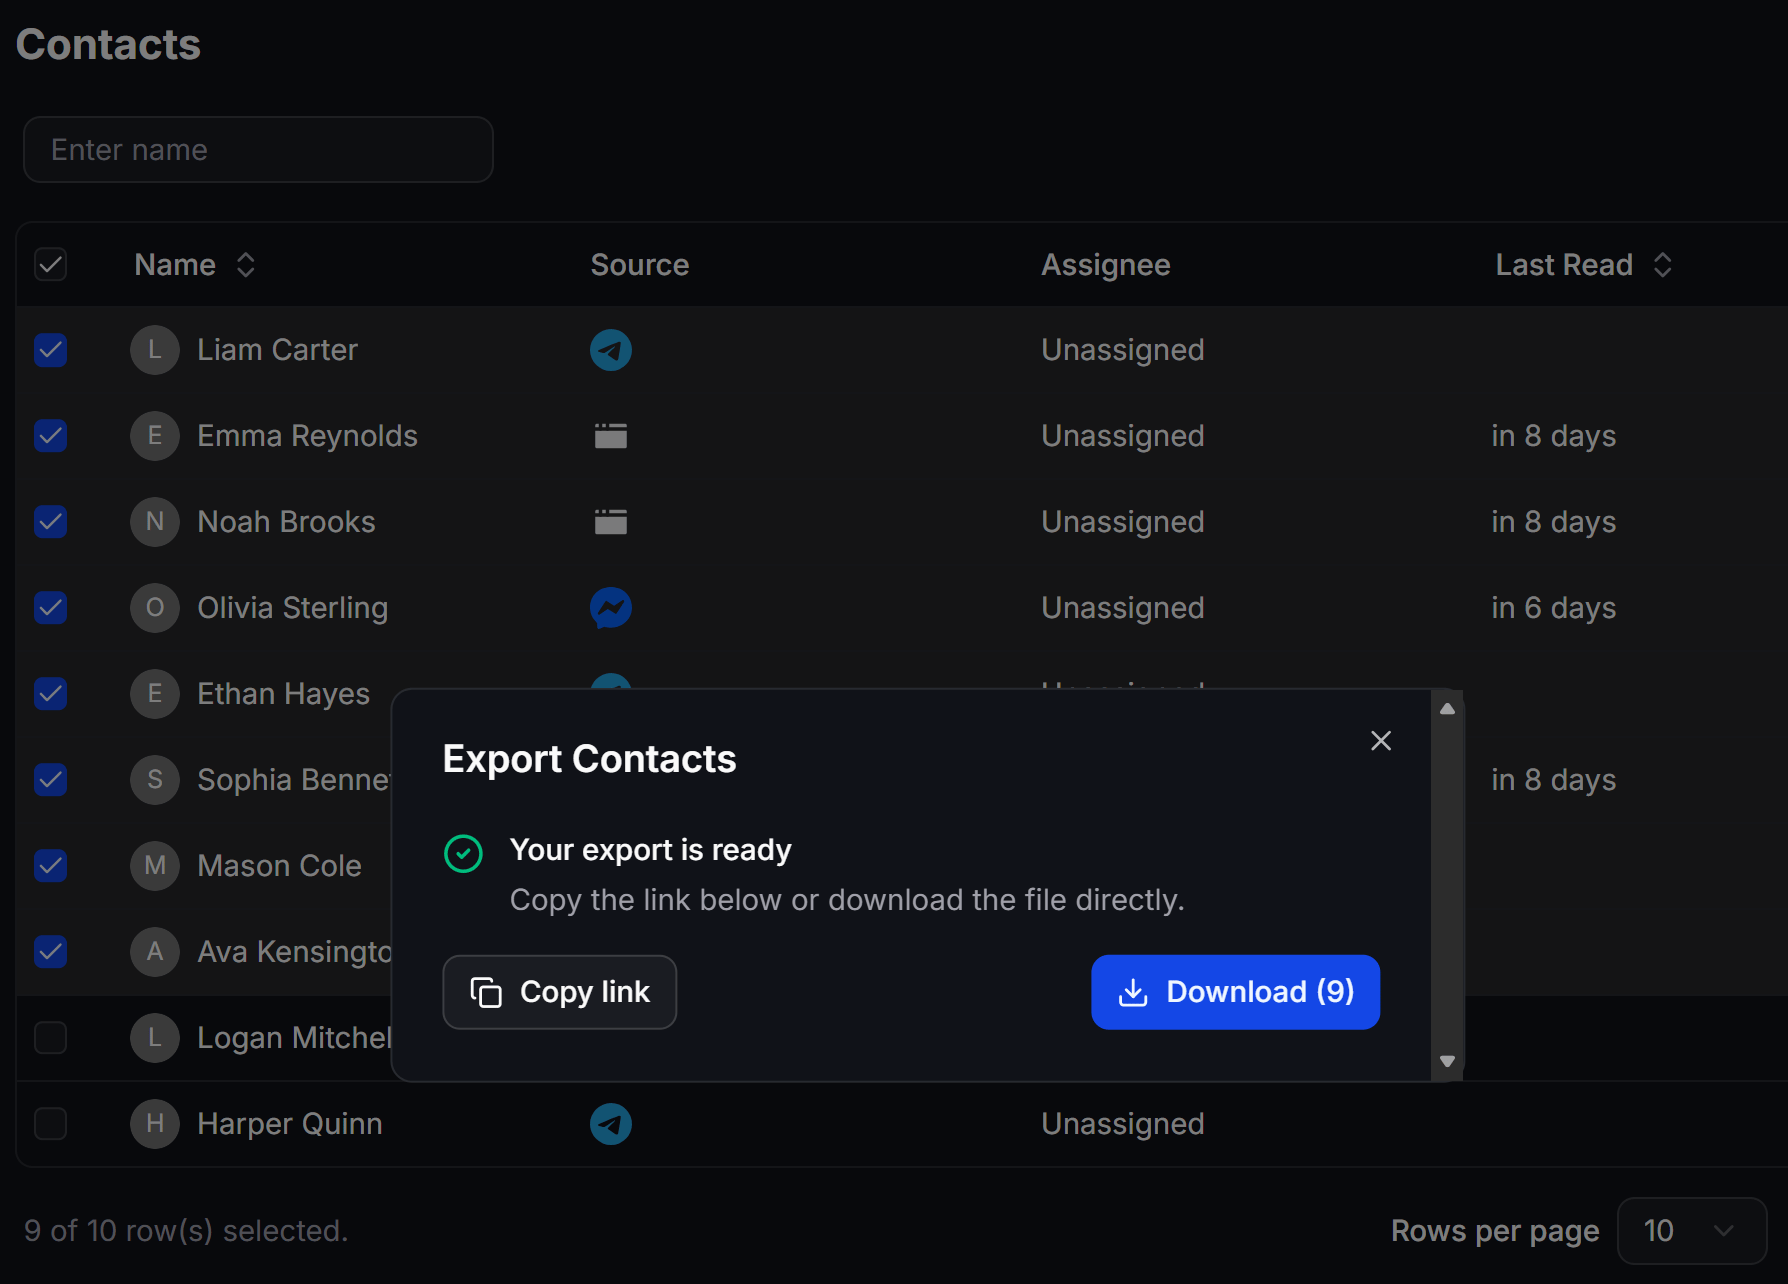Sort contacts by Name column
This screenshot has width=1788, height=1284.
195,265
